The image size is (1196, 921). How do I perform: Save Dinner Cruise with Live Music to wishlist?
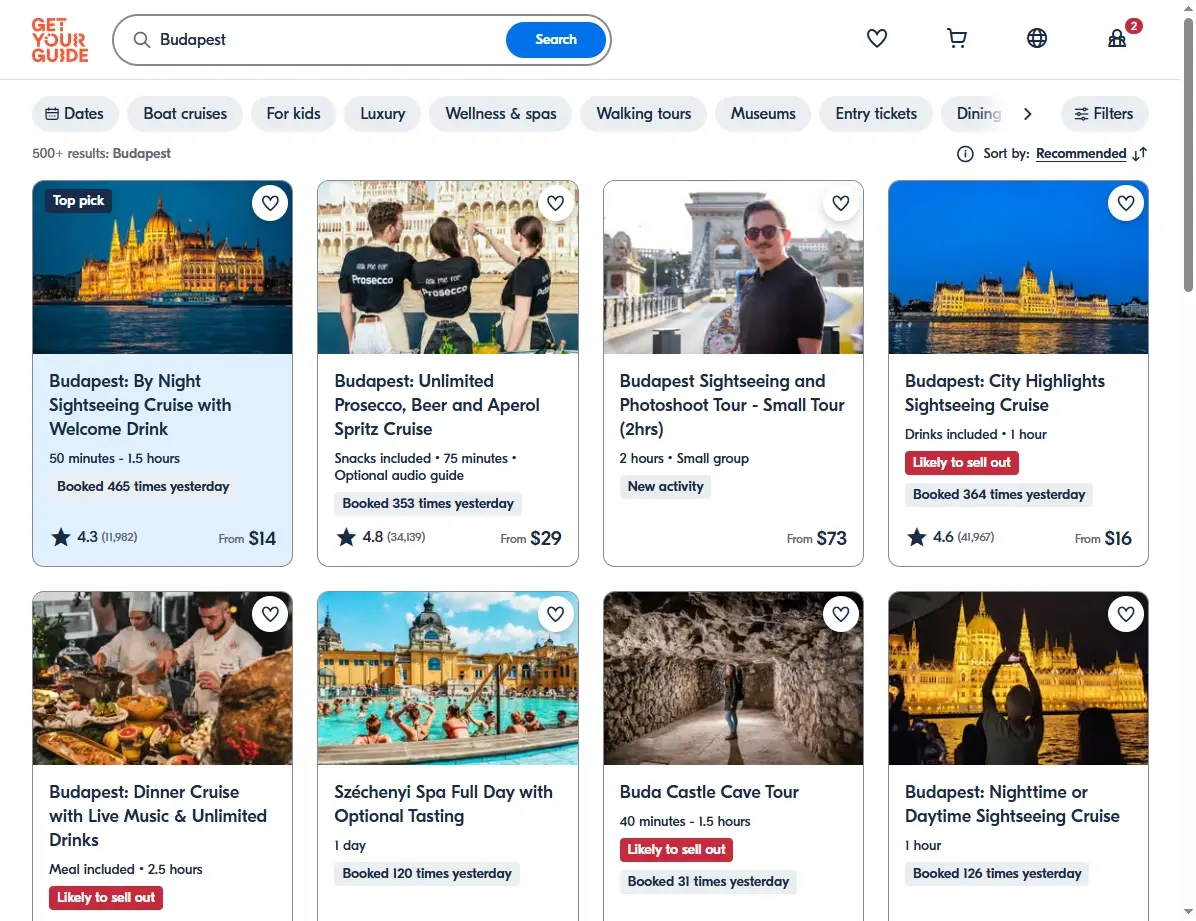[x=270, y=613]
